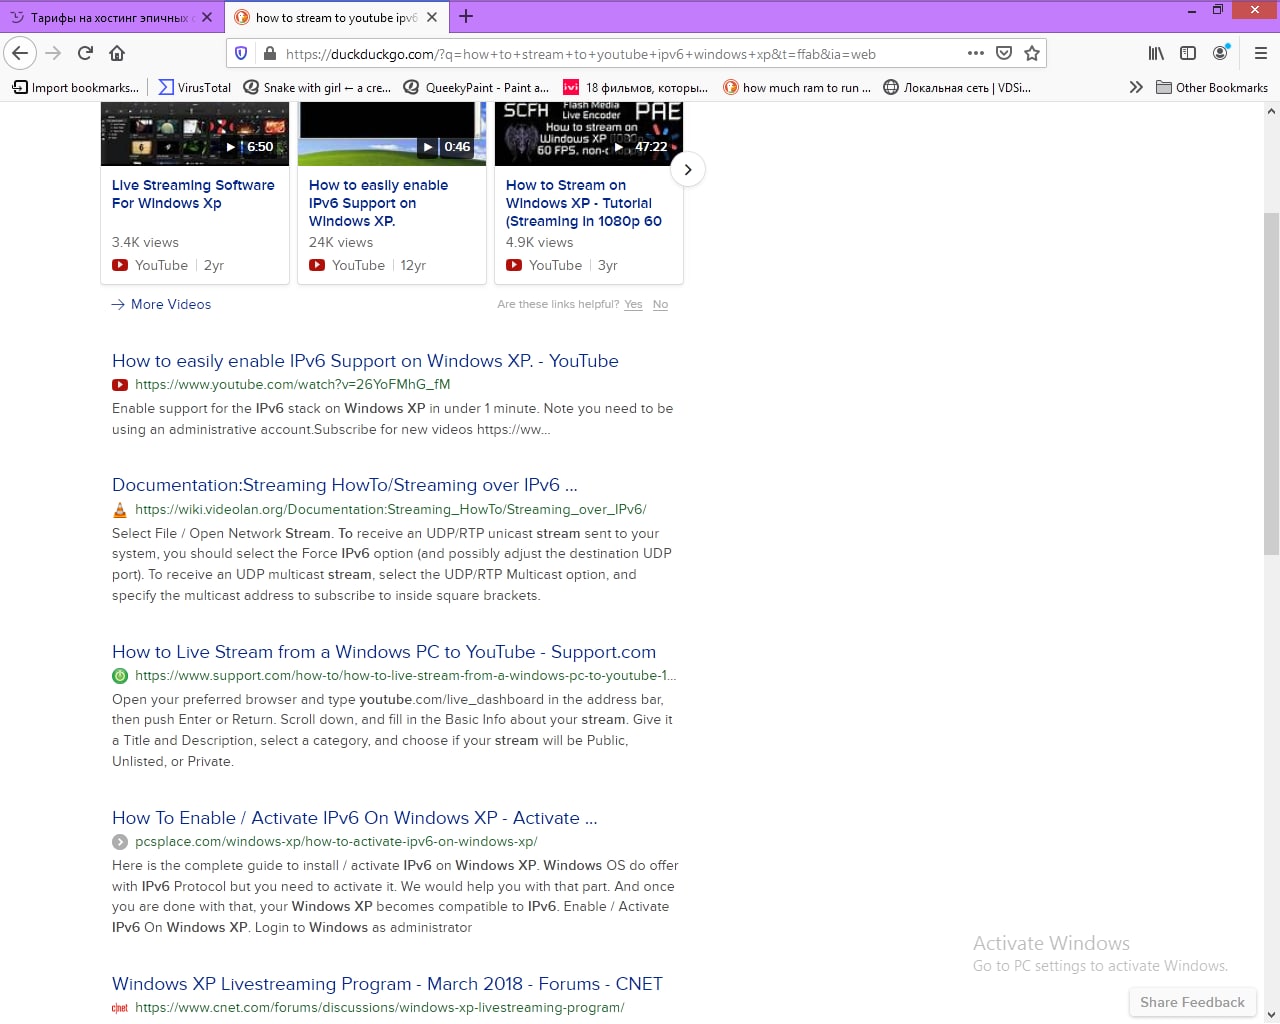Open 'How to easily enable IPv6 Support' video card title
Image resolution: width=1280 pixels, height=1024 pixels.
(378, 203)
